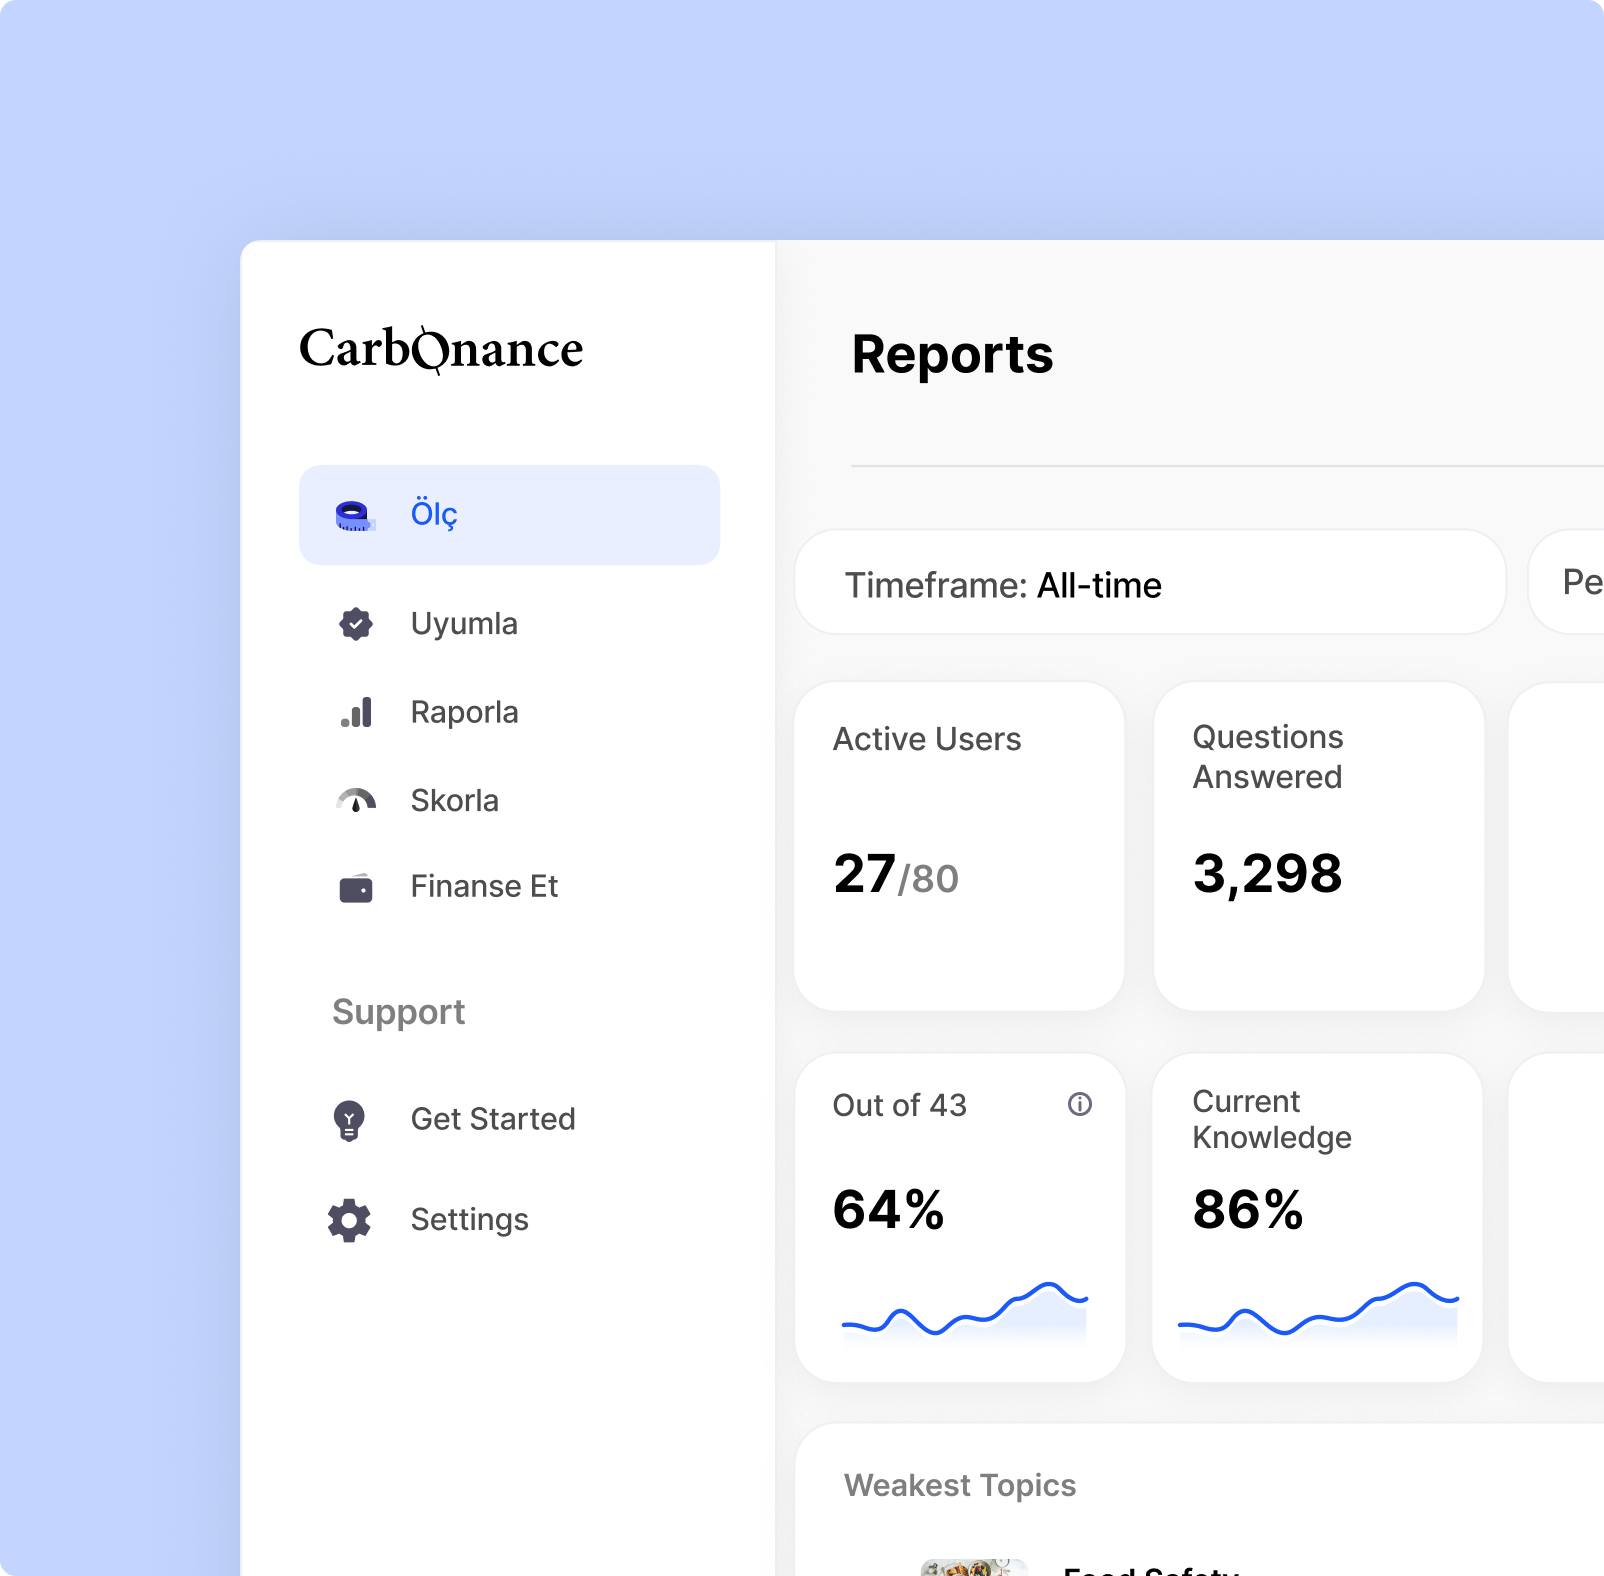The width and height of the screenshot is (1604, 1576).
Task: Navigate to Skorla in the sidebar
Action: [454, 800]
